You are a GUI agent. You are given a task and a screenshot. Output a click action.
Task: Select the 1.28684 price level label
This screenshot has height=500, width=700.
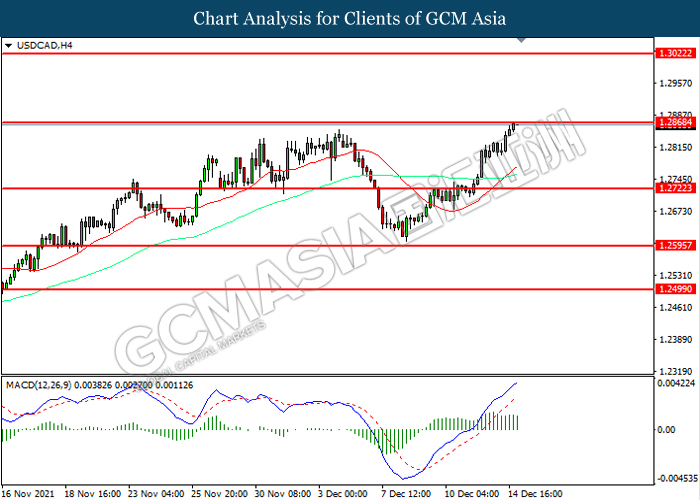[675, 122]
